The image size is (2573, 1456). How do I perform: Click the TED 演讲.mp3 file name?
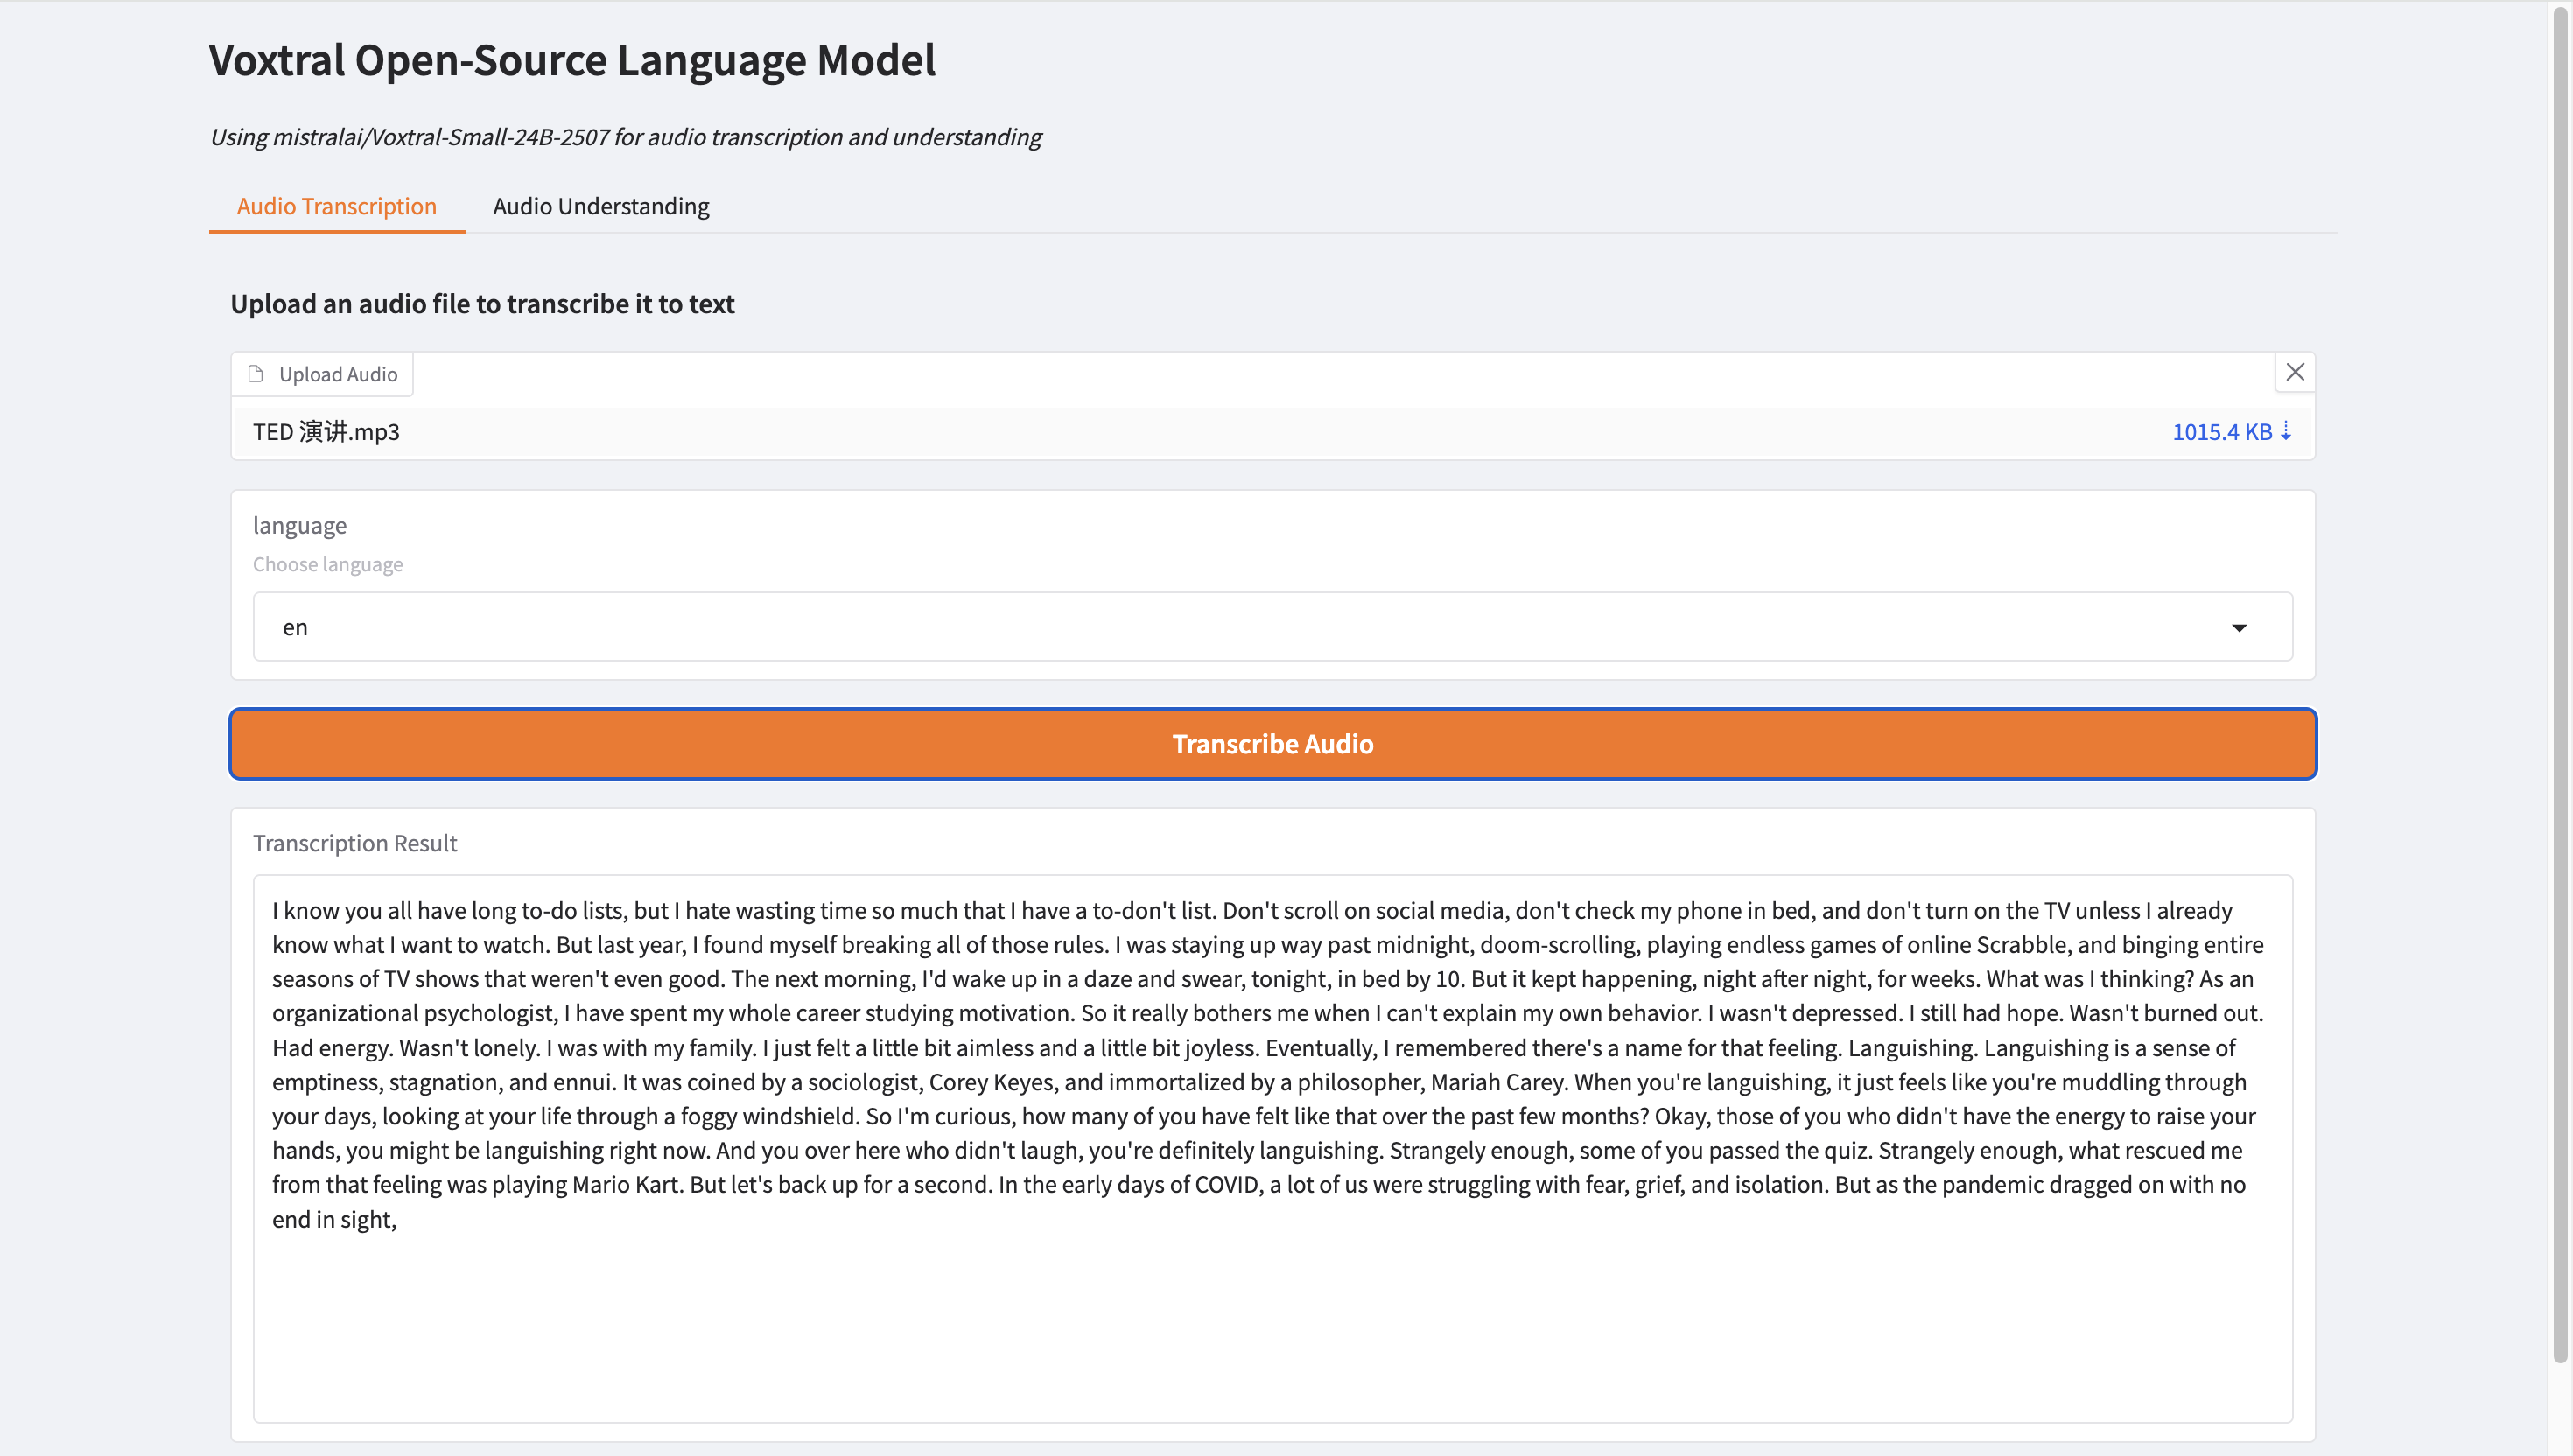pyautogui.click(x=326, y=432)
